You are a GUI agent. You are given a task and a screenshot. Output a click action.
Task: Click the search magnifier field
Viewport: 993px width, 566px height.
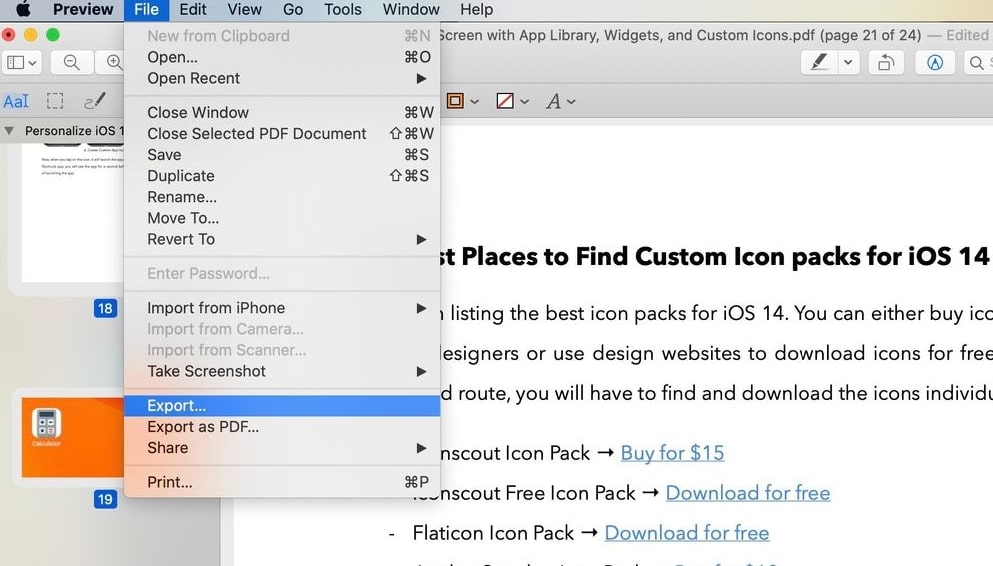978,63
